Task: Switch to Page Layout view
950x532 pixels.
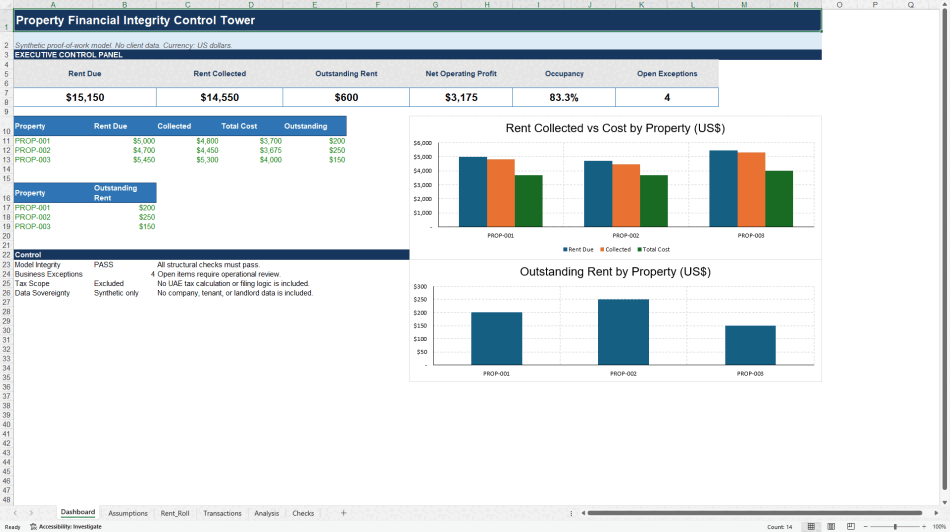Action: click(831, 527)
